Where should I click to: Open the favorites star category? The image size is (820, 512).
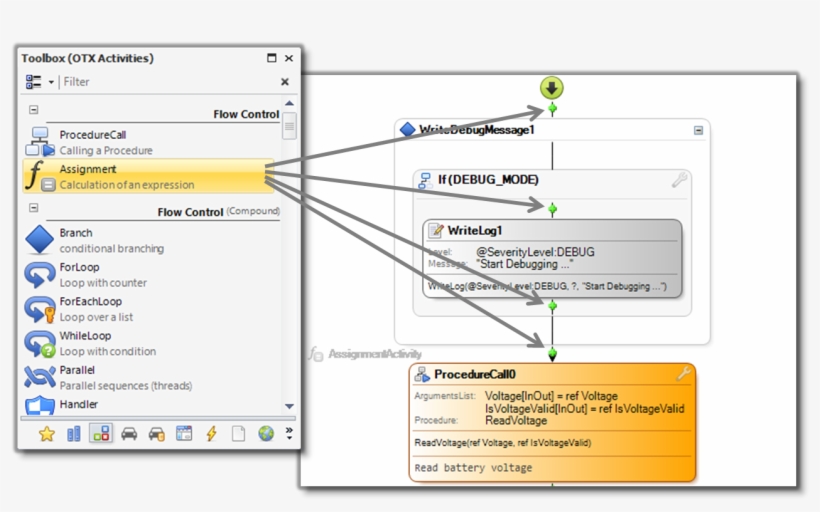click(47, 434)
